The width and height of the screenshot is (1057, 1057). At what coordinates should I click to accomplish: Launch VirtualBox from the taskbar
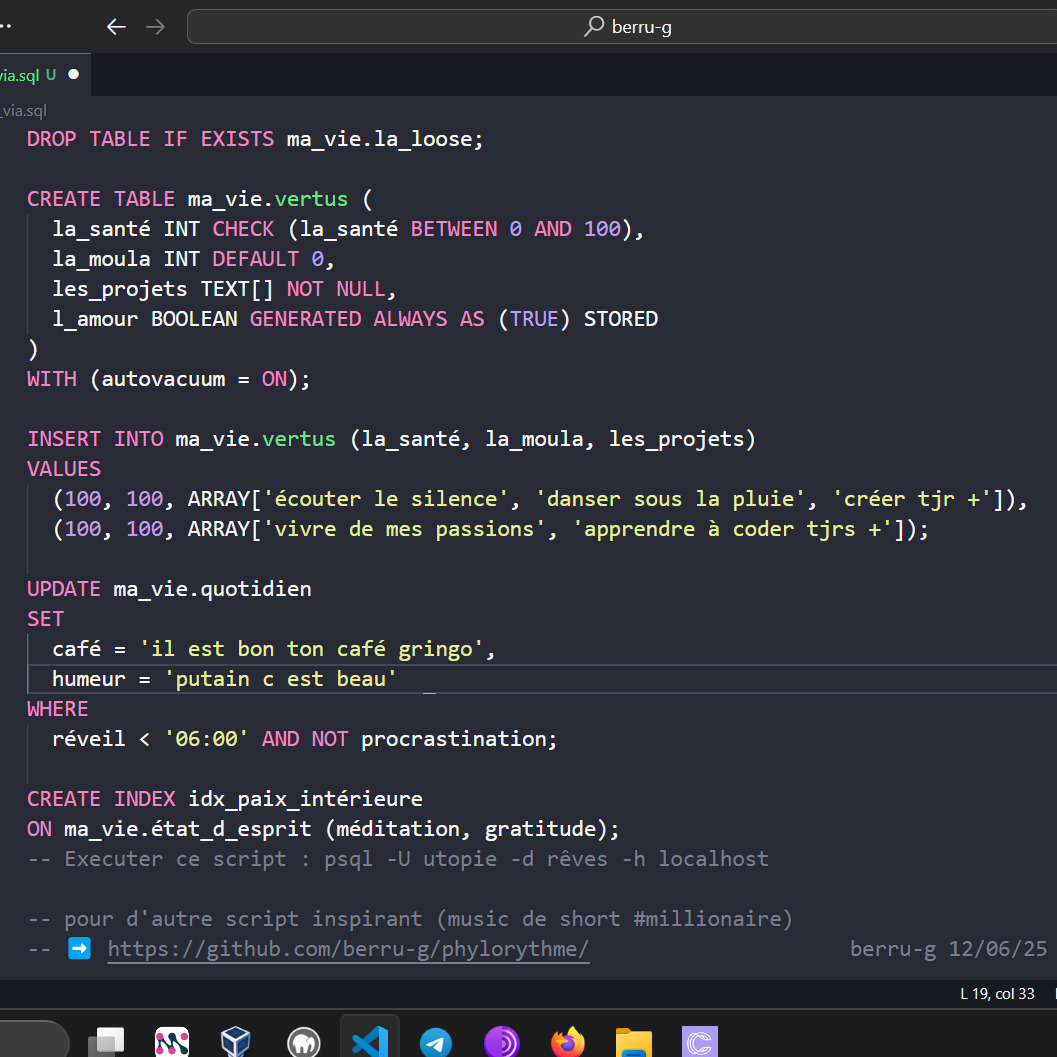tap(236, 1042)
